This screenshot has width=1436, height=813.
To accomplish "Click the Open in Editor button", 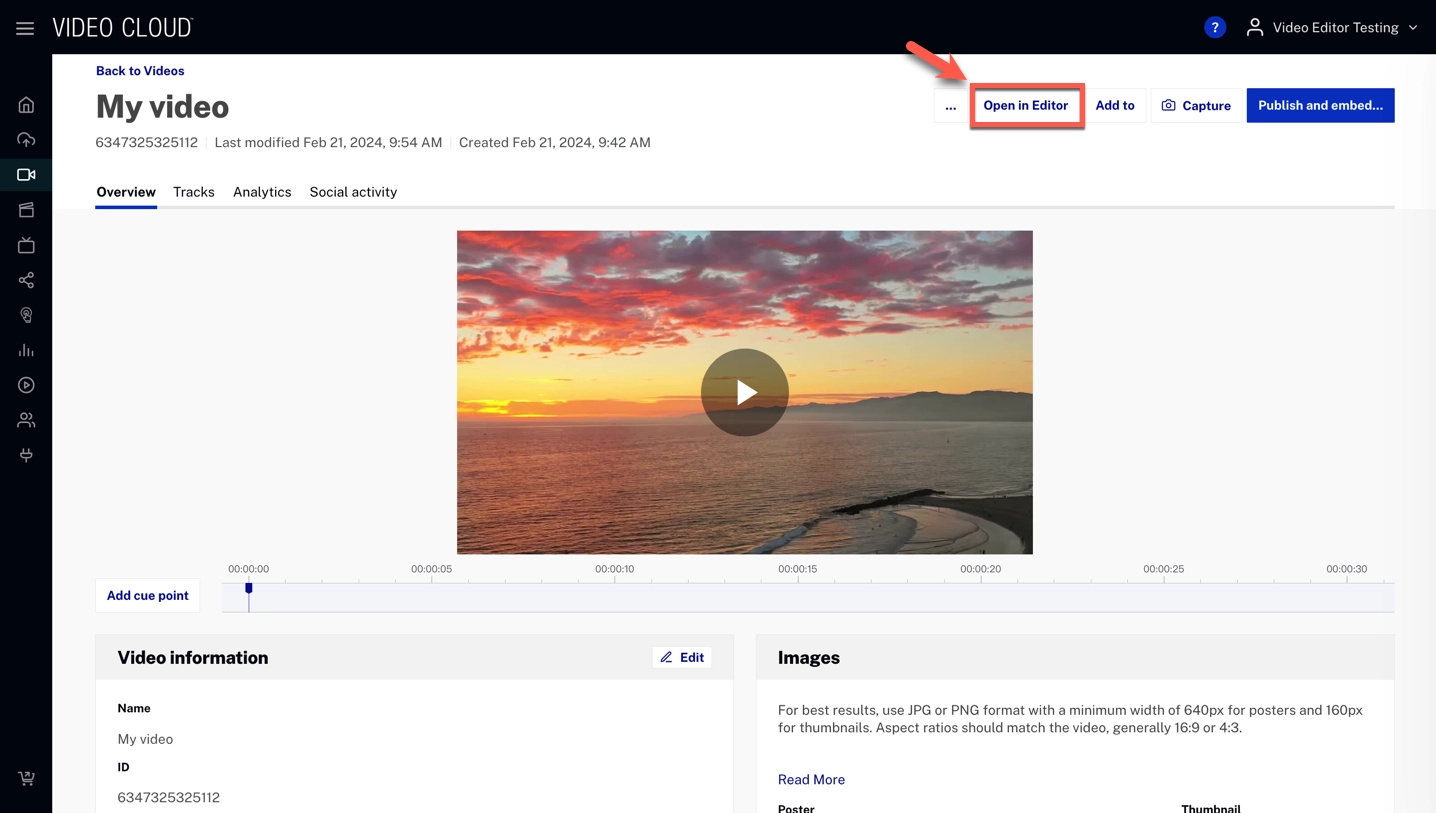I will point(1025,106).
